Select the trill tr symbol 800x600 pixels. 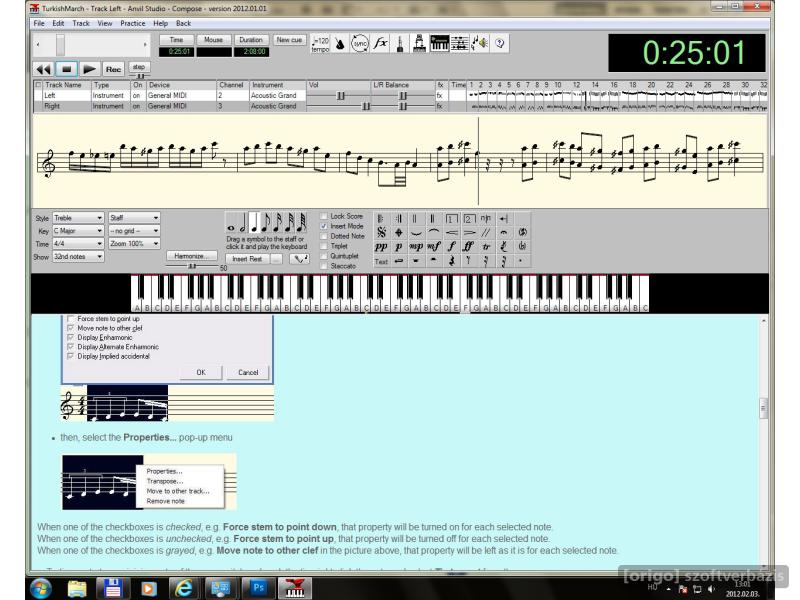[486, 246]
